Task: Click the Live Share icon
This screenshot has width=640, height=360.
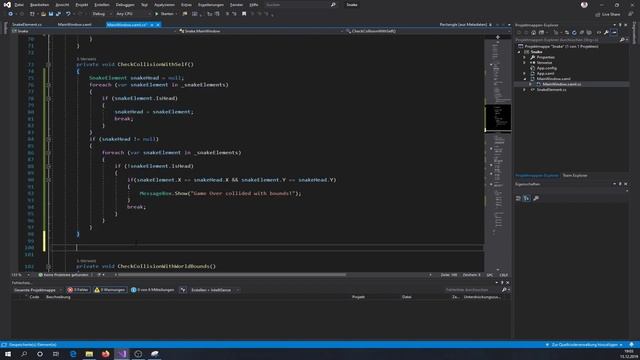Action: [598, 14]
